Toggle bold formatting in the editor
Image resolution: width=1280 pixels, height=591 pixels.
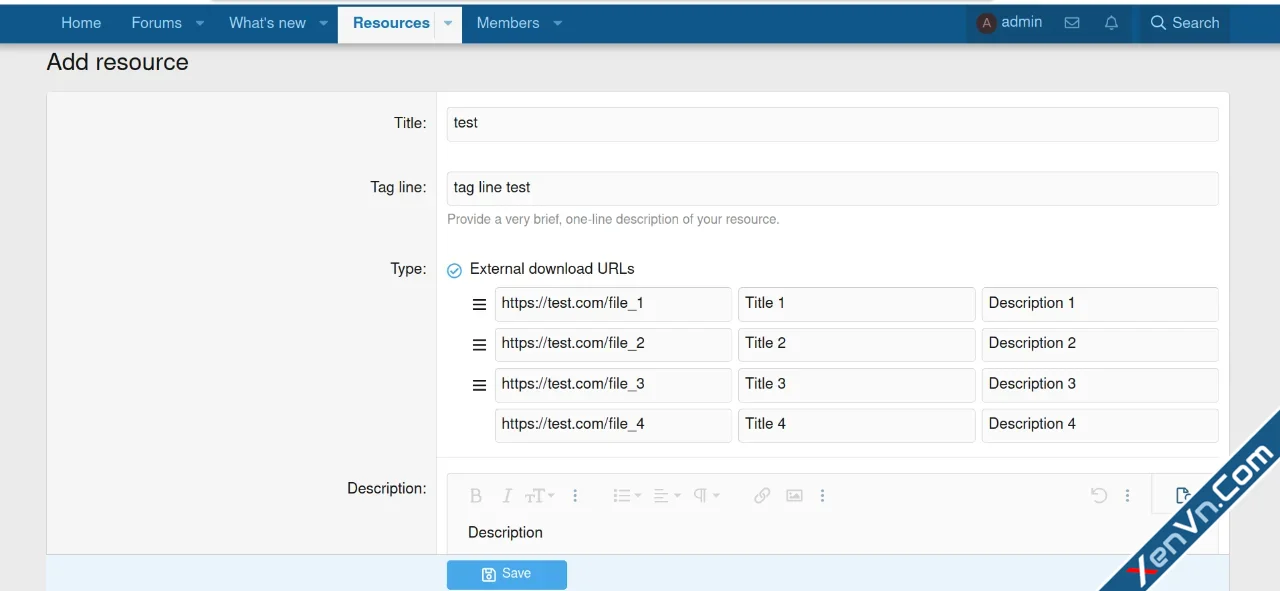pyautogui.click(x=476, y=496)
